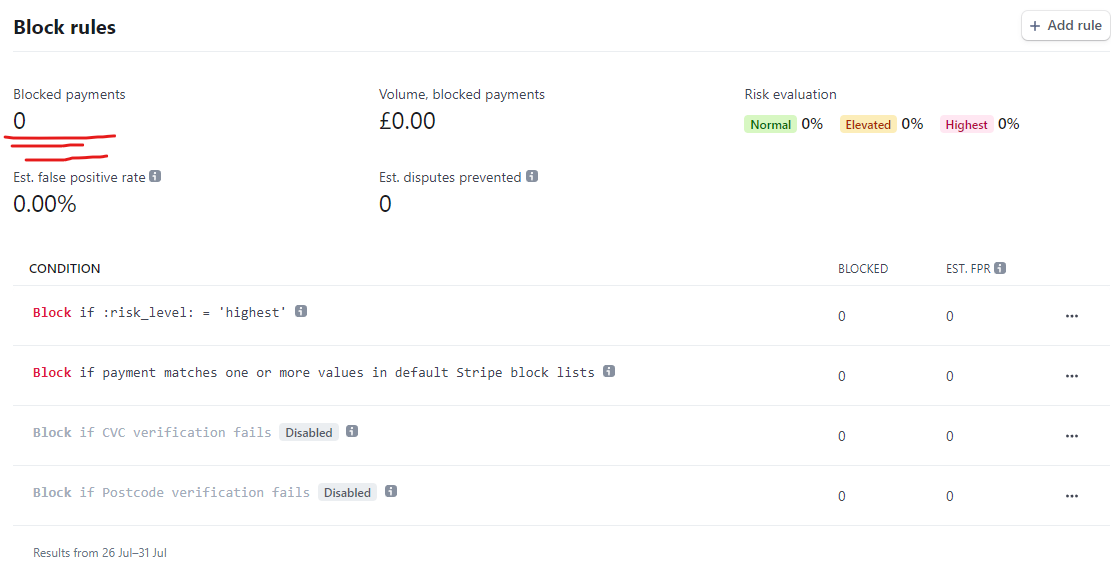Click info icon beside EST. FPR column header
Screen dimensions: 1111x562
[x=1000, y=269]
